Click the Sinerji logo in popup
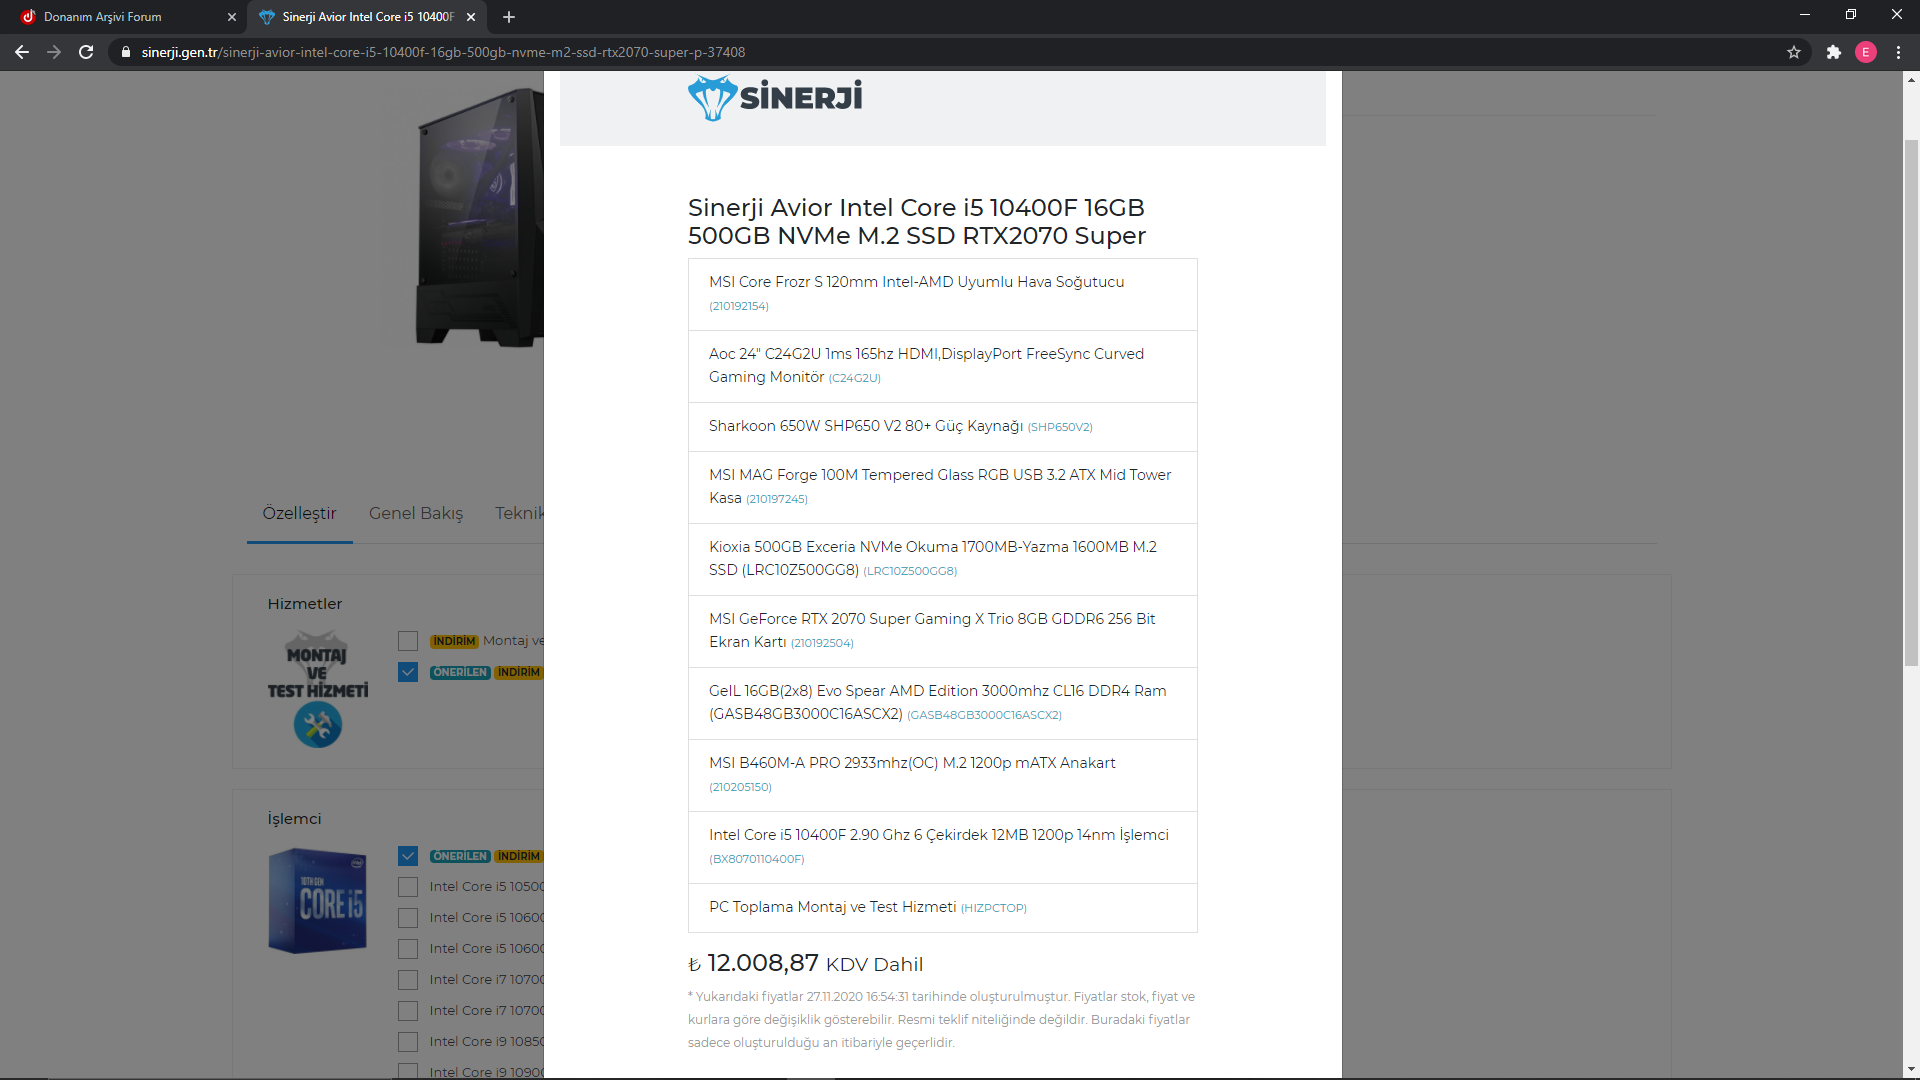 (775, 98)
